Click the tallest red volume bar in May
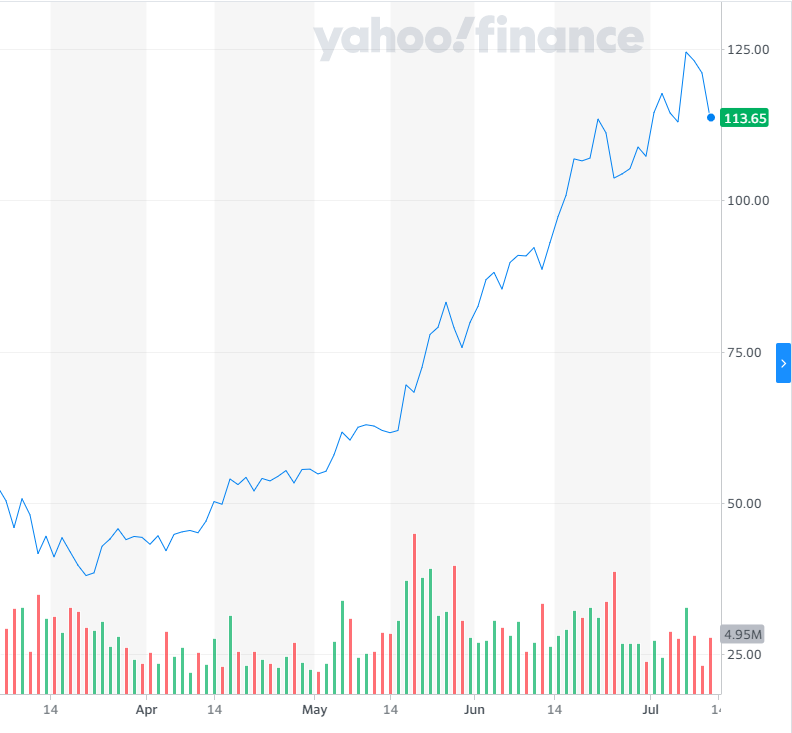Viewport: 792px width, 733px height. pos(414,613)
